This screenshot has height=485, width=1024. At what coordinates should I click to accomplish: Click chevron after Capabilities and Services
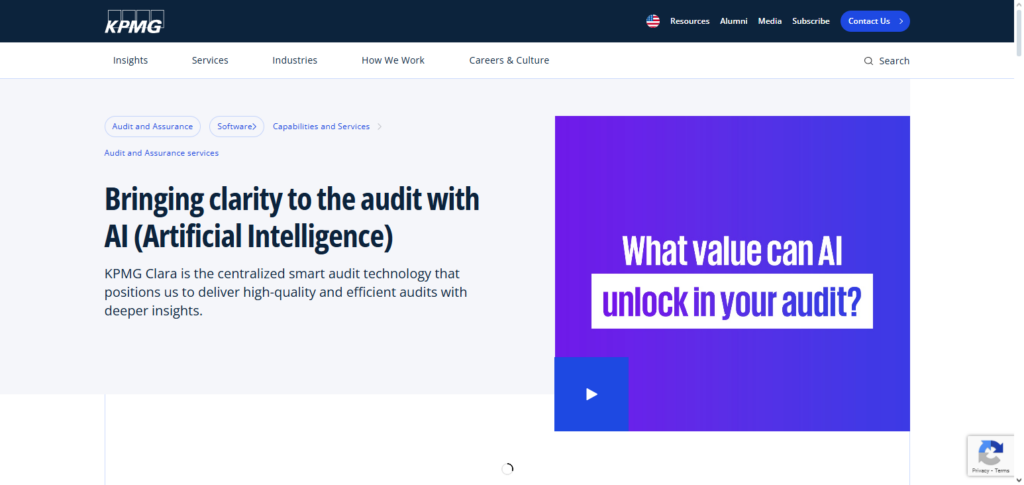pos(379,127)
